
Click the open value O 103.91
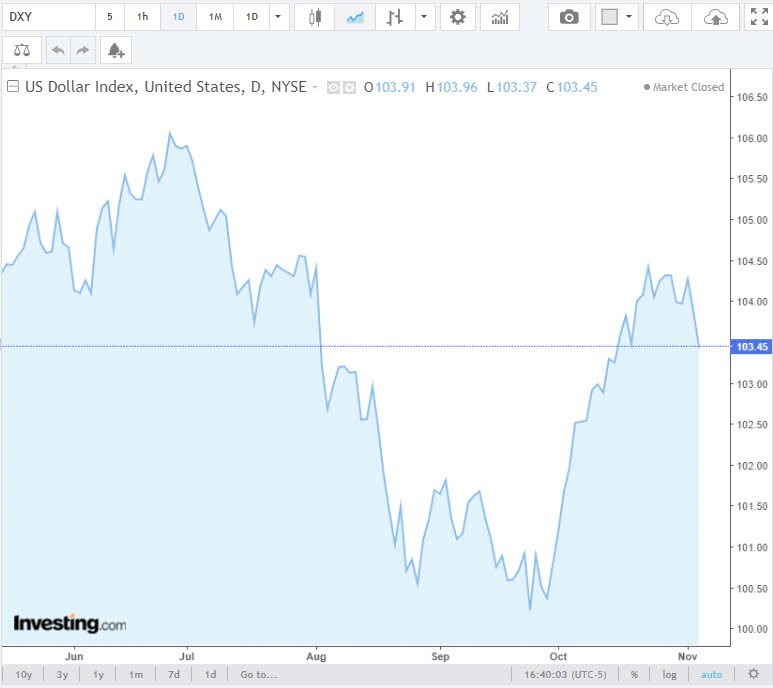(389, 87)
